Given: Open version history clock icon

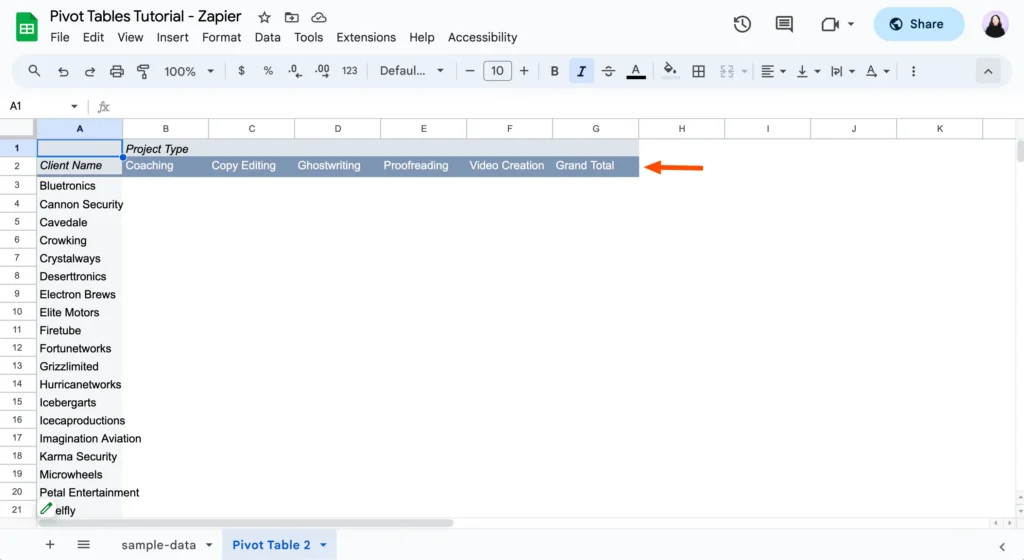Looking at the screenshot, I should 742,24.
